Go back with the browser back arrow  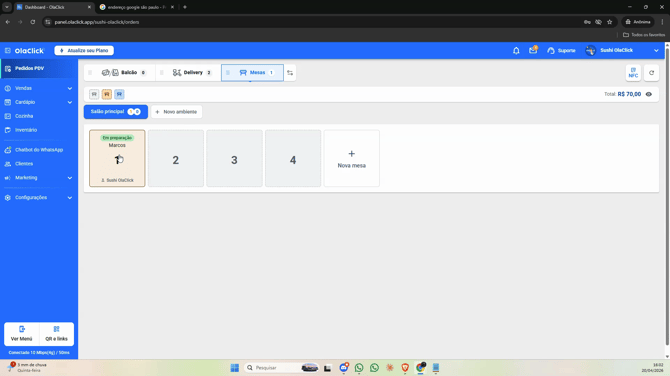8,22
